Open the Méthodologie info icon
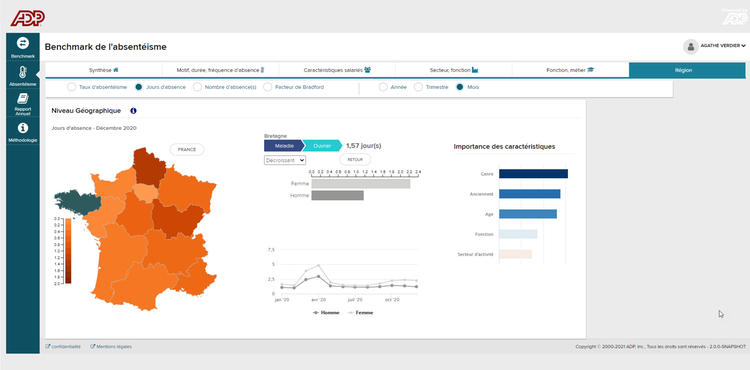This screenshot has height=370, width=750. [x=22, y=128]
